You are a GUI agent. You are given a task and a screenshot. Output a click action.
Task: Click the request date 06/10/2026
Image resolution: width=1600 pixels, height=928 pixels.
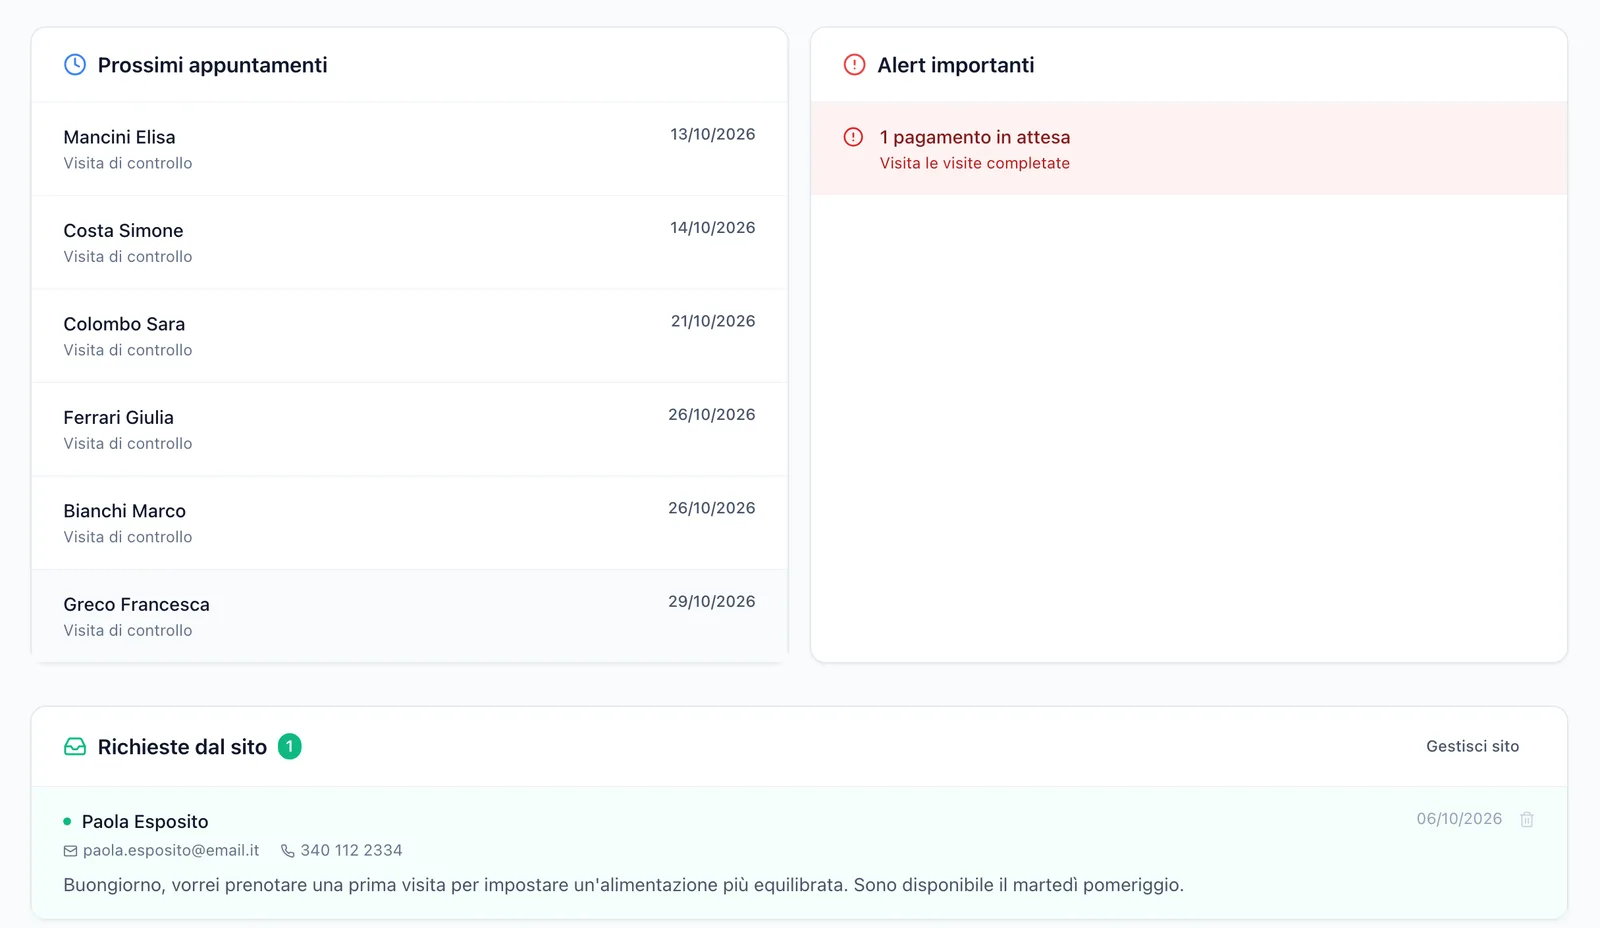(x=1459, y=819)
